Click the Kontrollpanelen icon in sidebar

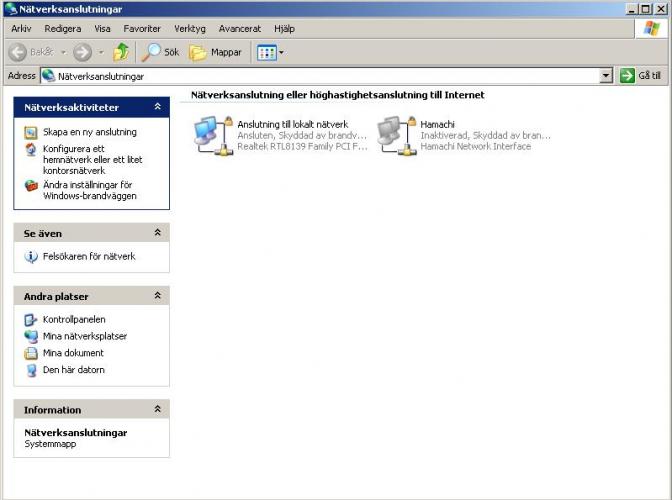point(31,320)
